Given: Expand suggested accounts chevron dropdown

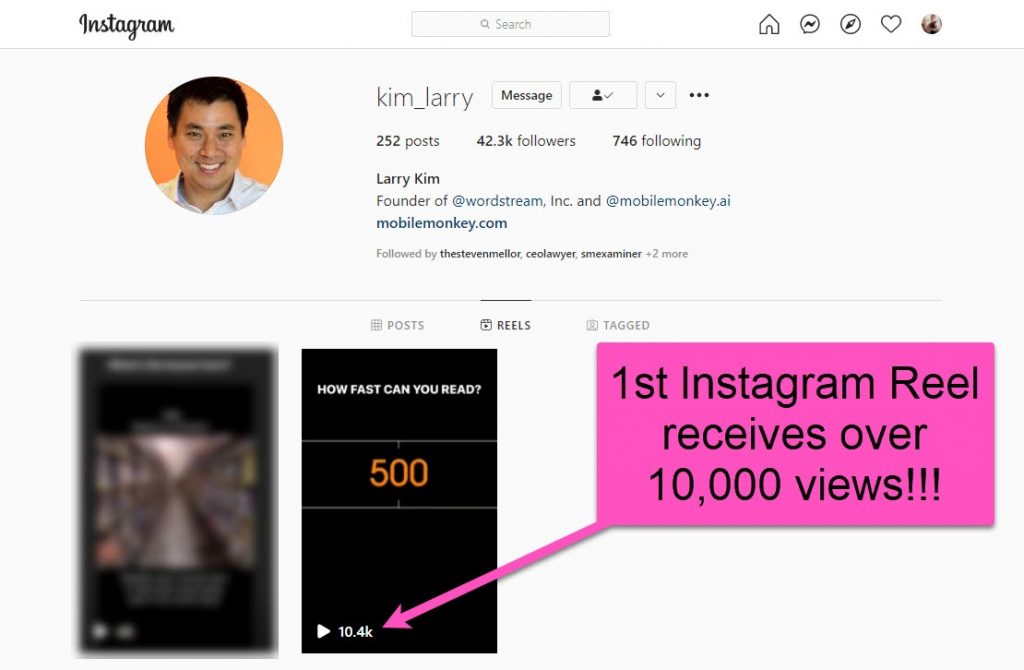Looking at the screenshot, I should 660,96.
